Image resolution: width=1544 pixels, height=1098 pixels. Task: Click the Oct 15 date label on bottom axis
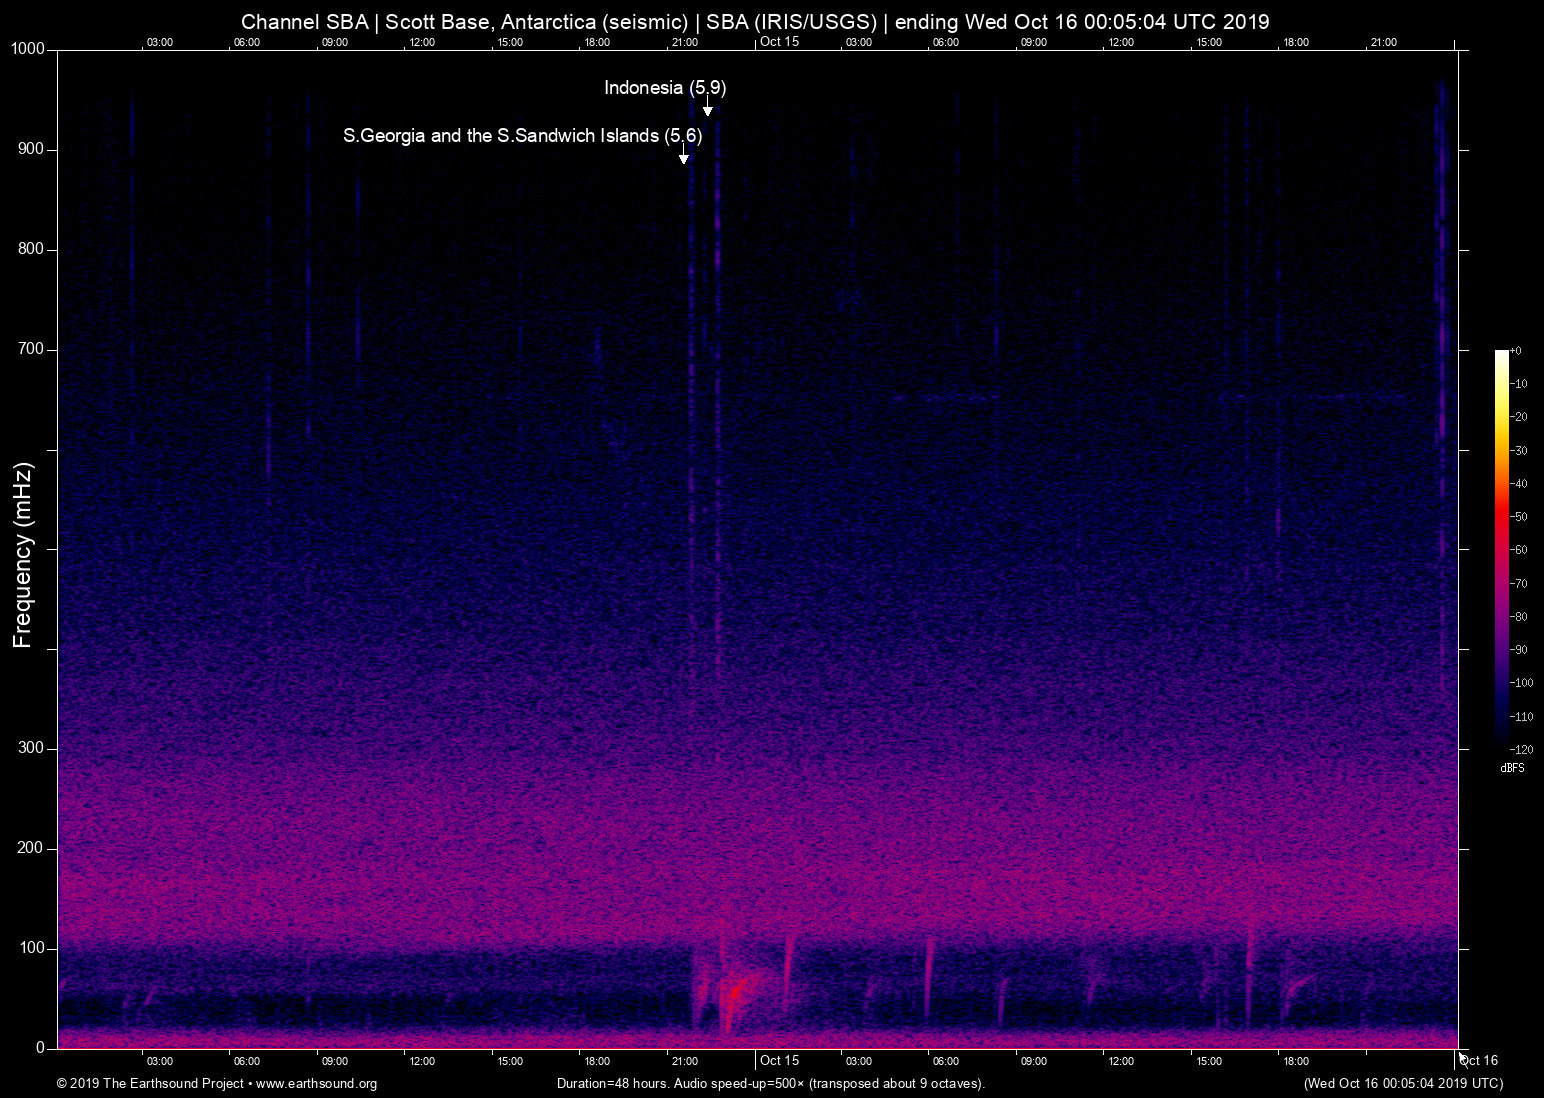tap(779, 1060)
